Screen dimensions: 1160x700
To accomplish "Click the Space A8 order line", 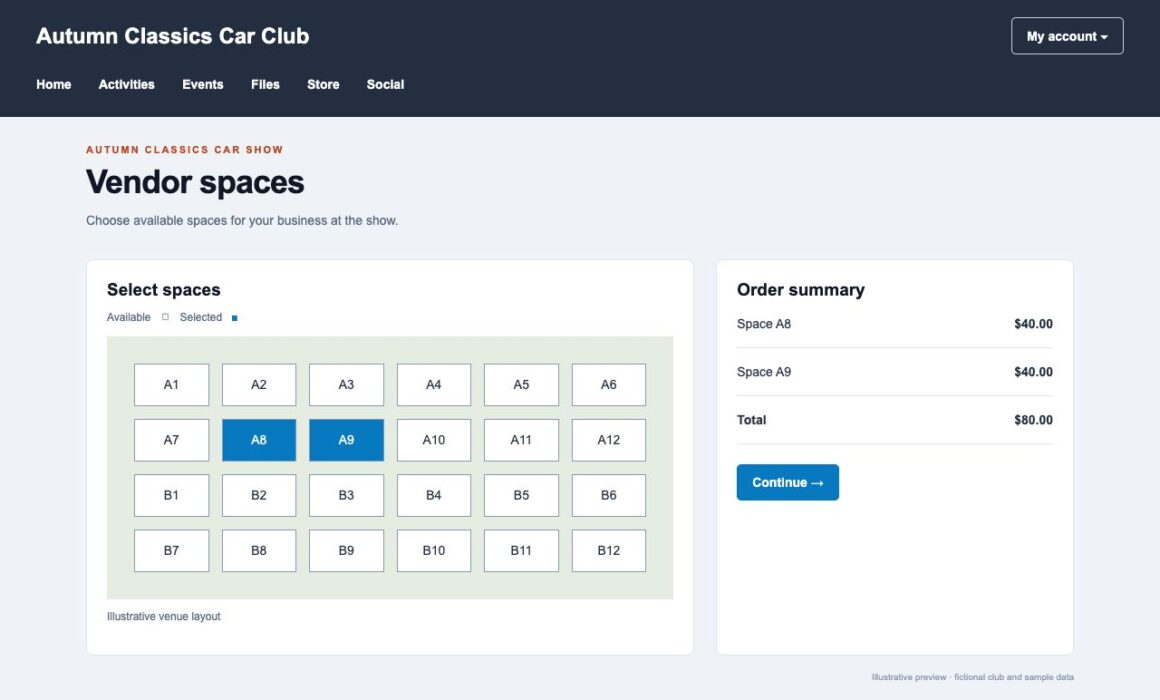I will click(894, 324).
